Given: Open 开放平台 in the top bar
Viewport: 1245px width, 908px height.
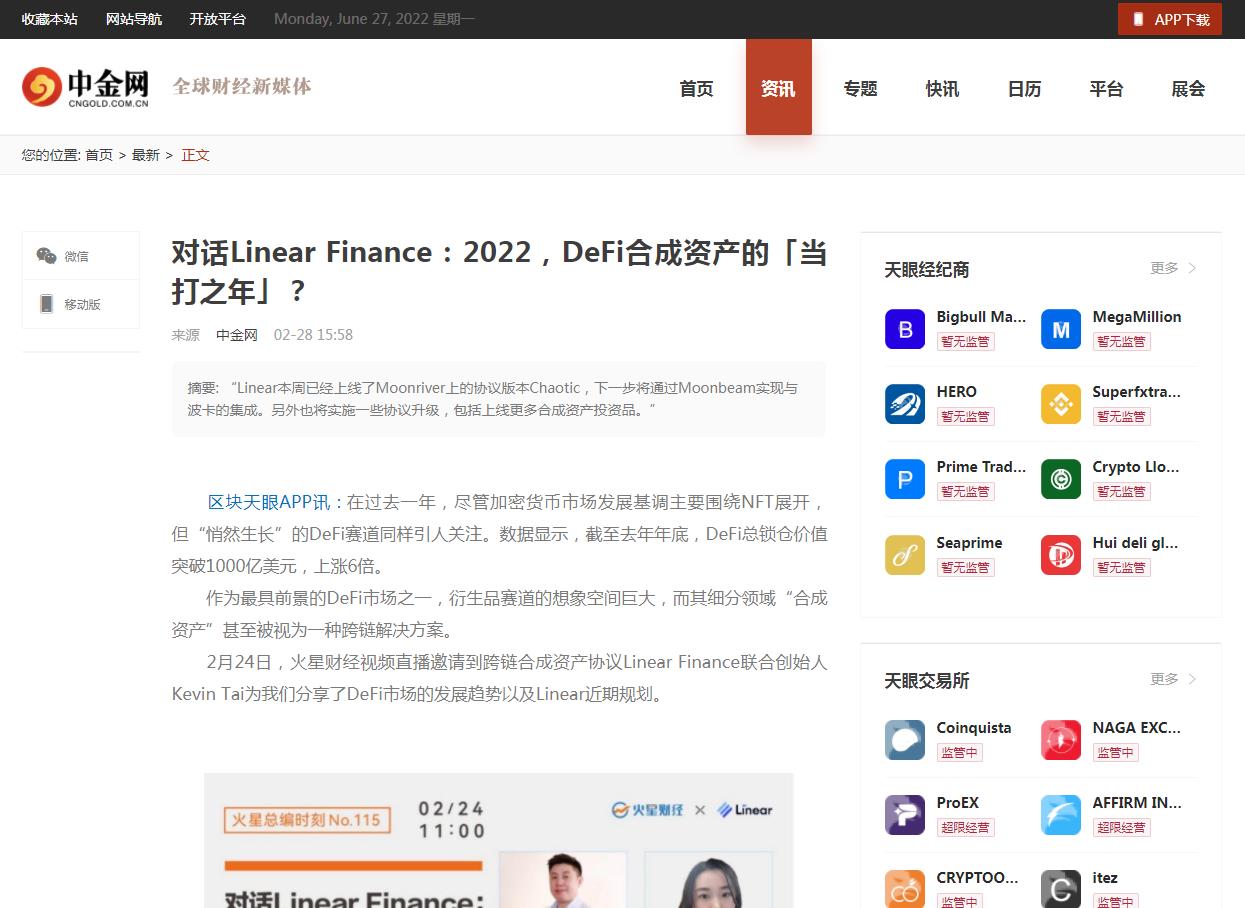Looking at the screenshot, I should 218,19.
